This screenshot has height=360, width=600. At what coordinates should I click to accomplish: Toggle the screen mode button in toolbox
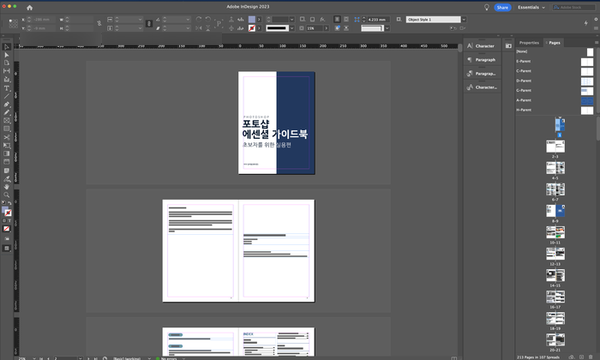click(x=7, y=248)
